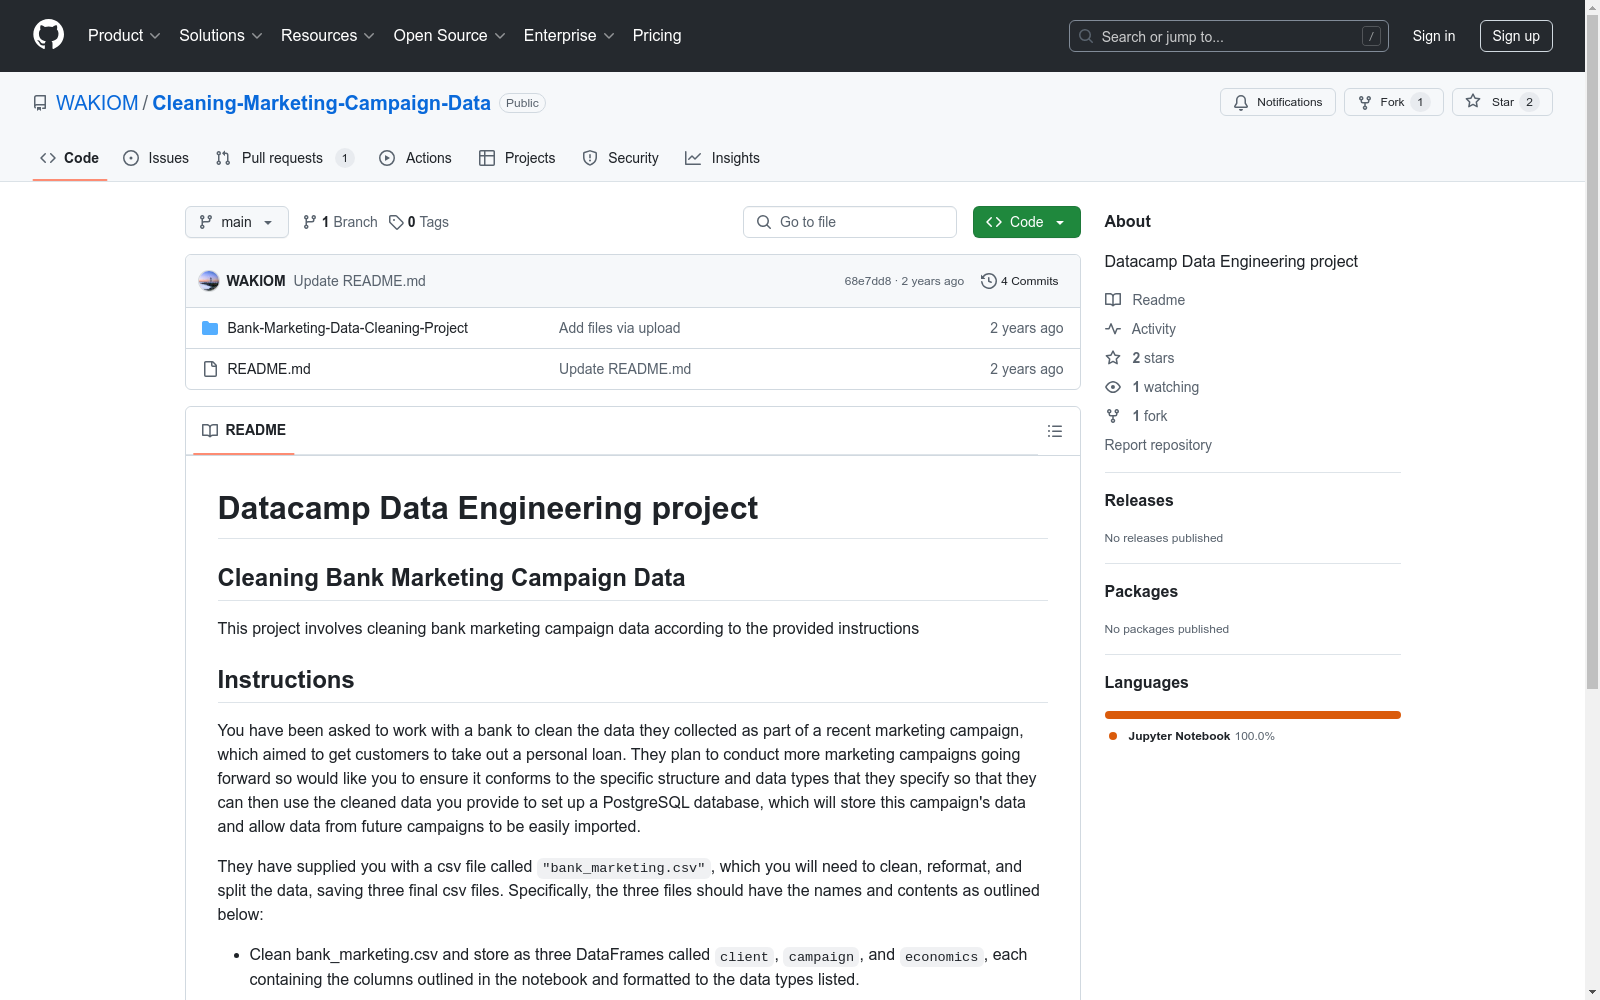Star this repository
The width and height of the screenshot is (1600, 1000).
coord(1502,102)
